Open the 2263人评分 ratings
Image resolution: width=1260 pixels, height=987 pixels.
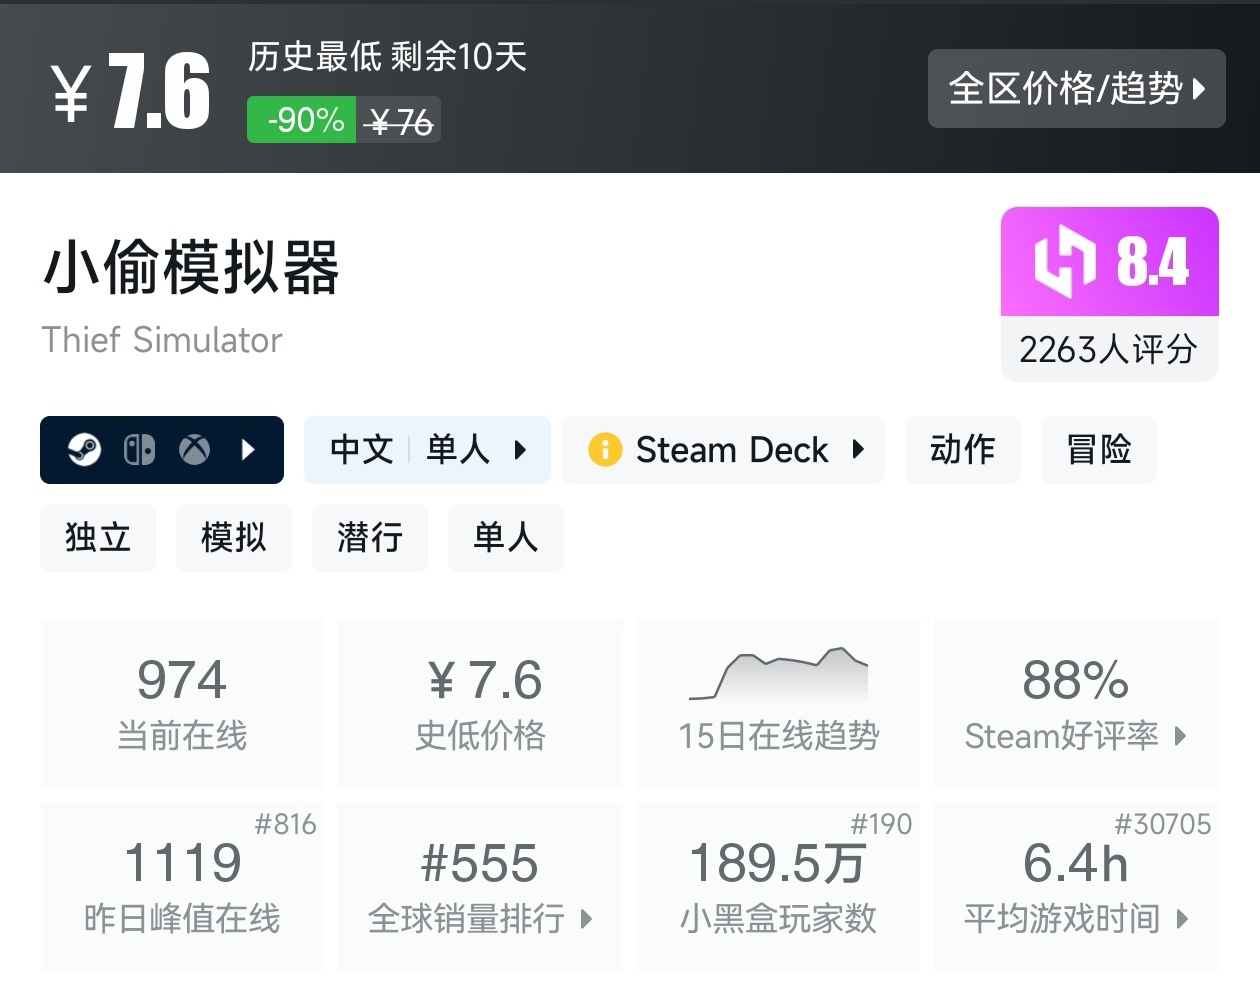click(x=1109, y=349)
